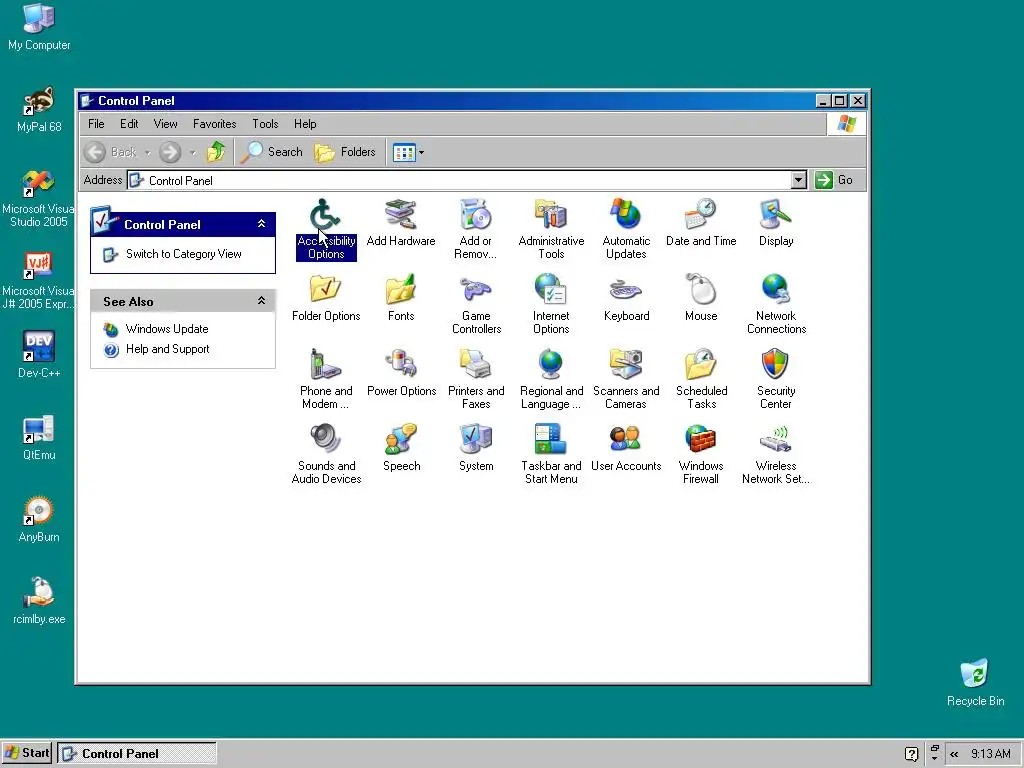Click the taskbar clock showing 9:13 AM

pyautogui.click(x=991, y=754)
